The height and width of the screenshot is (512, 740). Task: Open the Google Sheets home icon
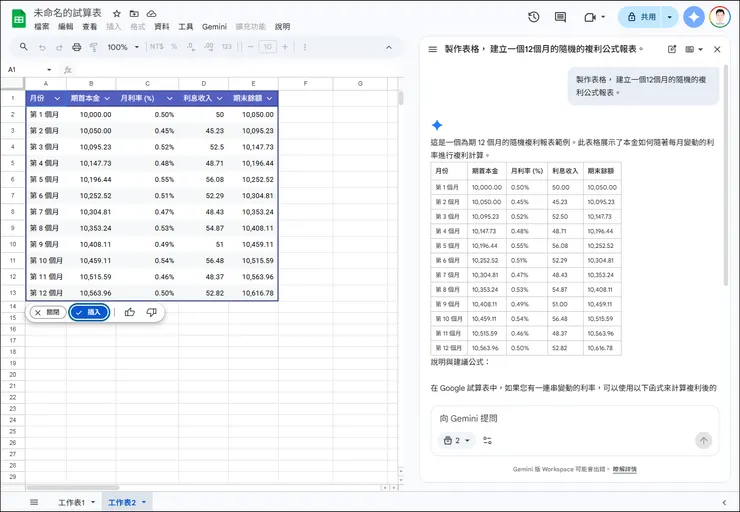[x=18, y=19]
